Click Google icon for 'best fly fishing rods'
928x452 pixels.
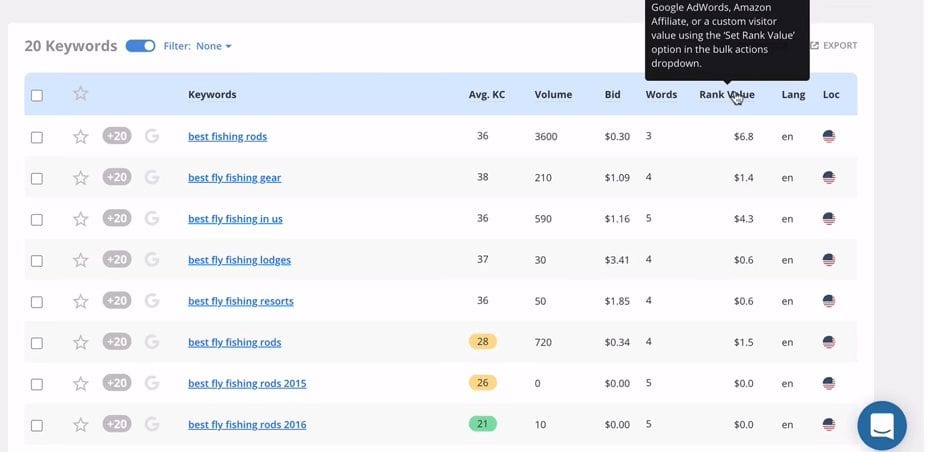tap(152, 342)
